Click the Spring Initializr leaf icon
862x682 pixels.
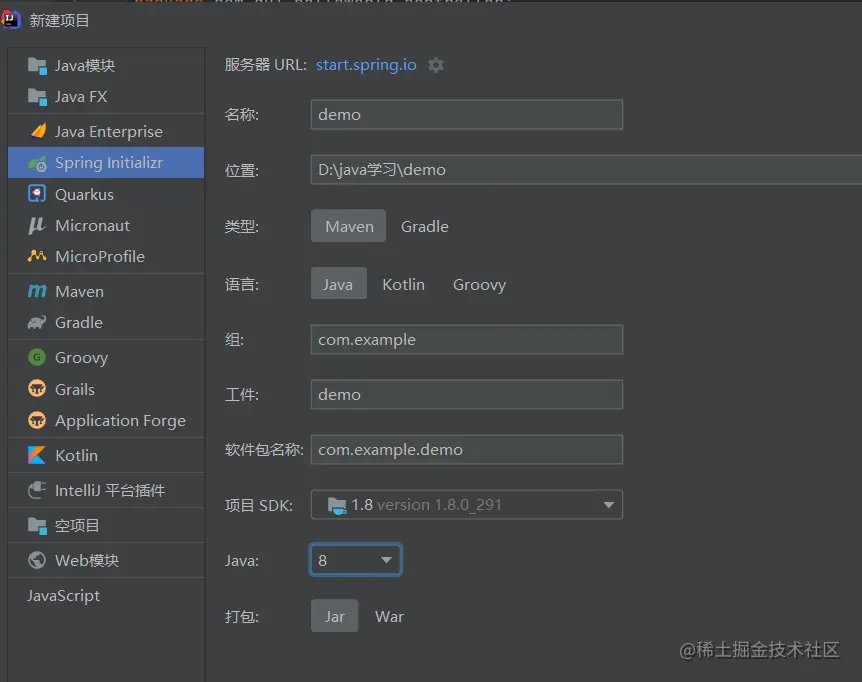coord(37,163)
